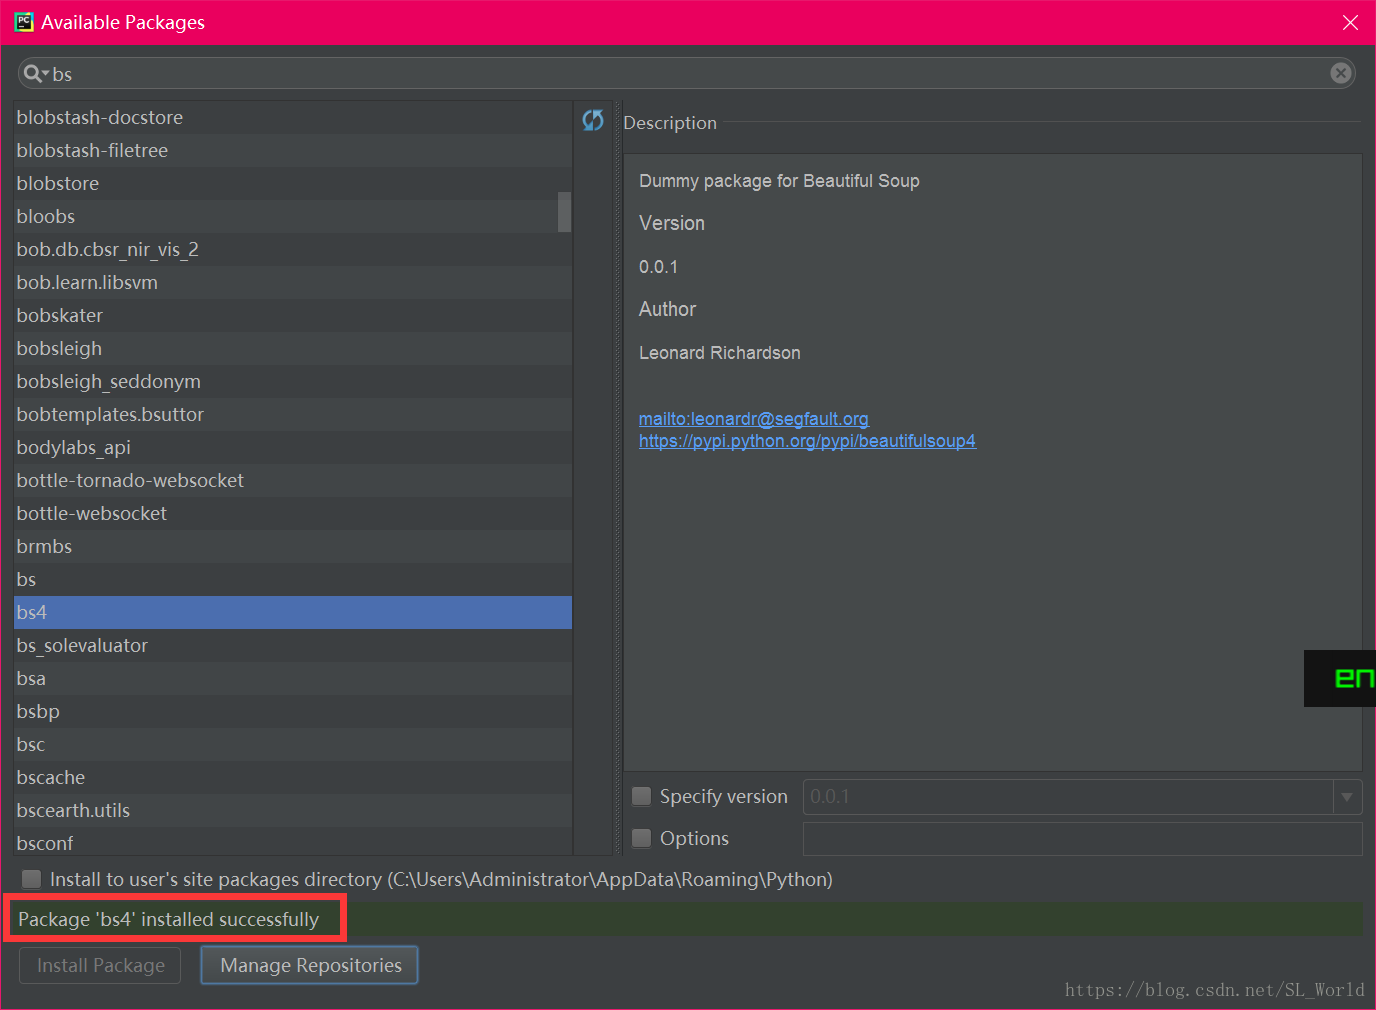Click the Manage Repositories button
Viewport: 1376px width, 1010px height.
coord(310,965)
